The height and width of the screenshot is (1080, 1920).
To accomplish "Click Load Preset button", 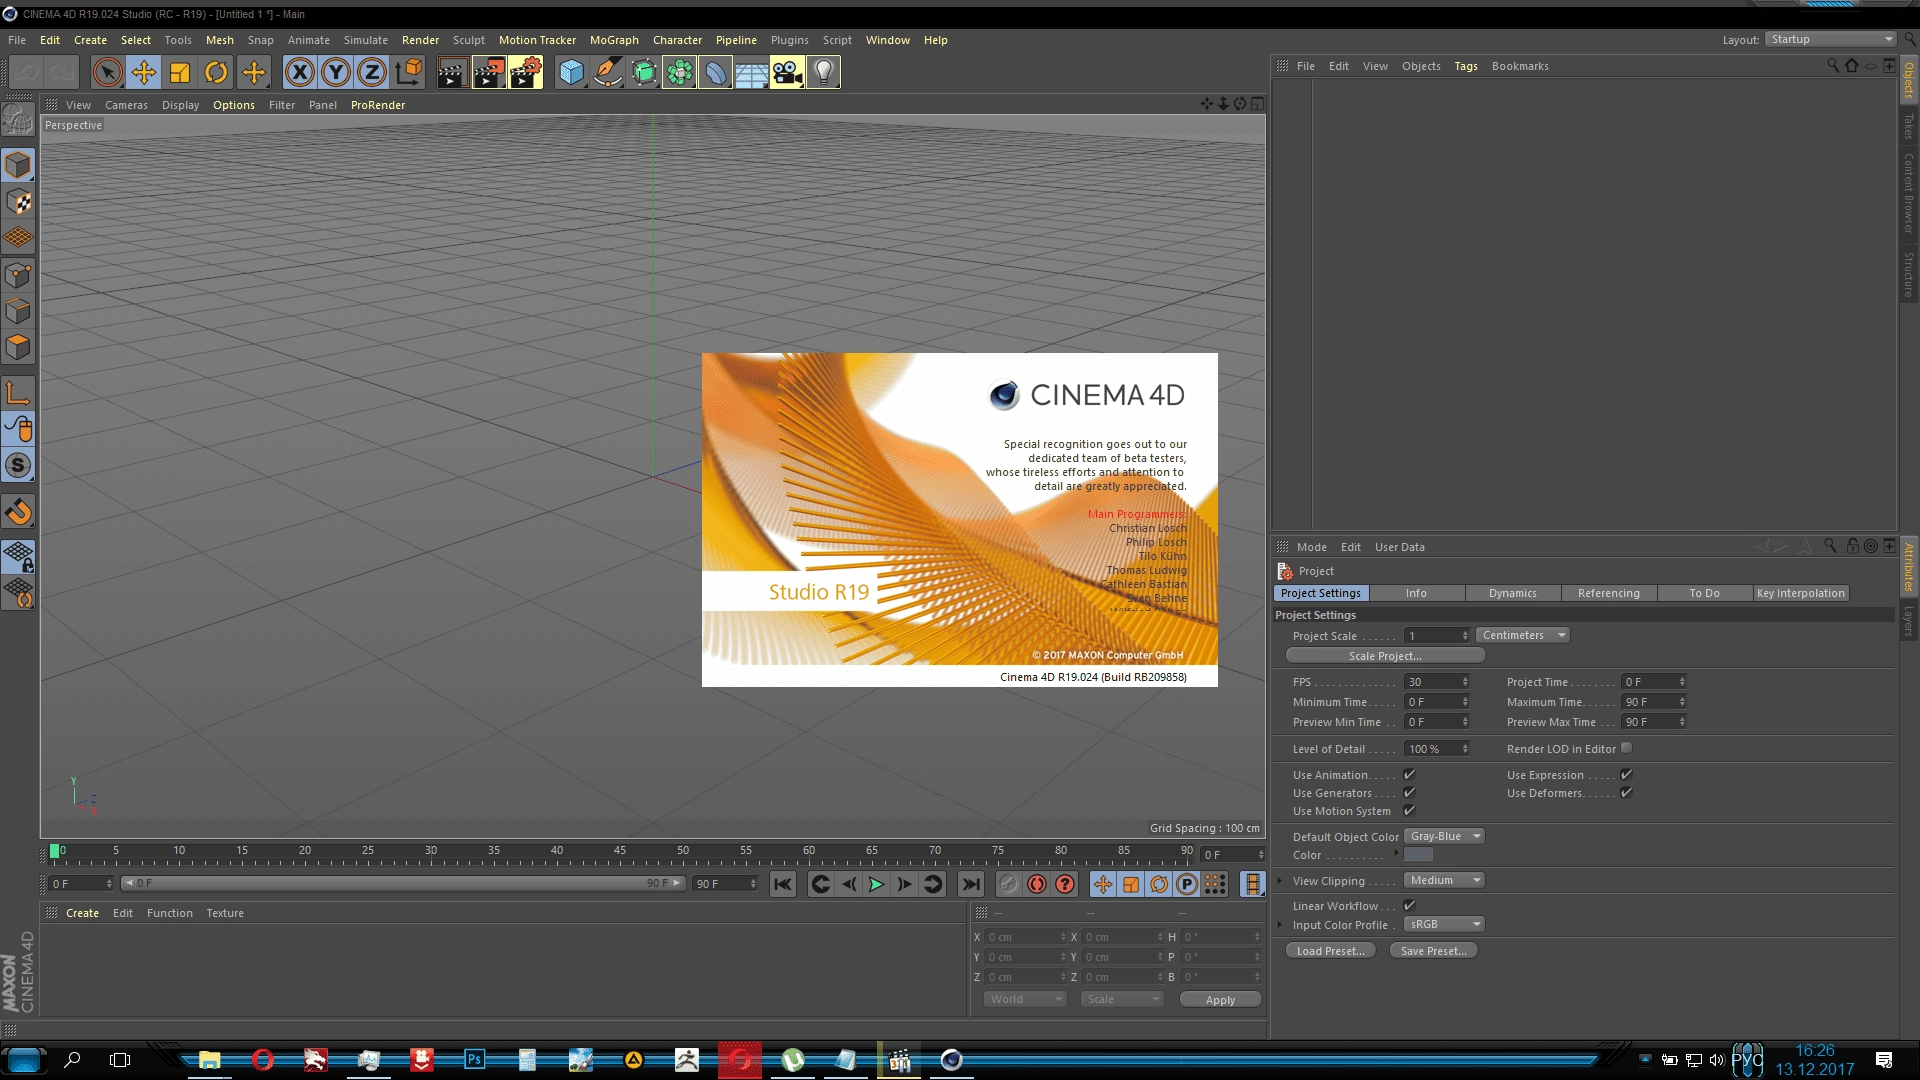I will pyautogui.click(x=1330, y=952).
